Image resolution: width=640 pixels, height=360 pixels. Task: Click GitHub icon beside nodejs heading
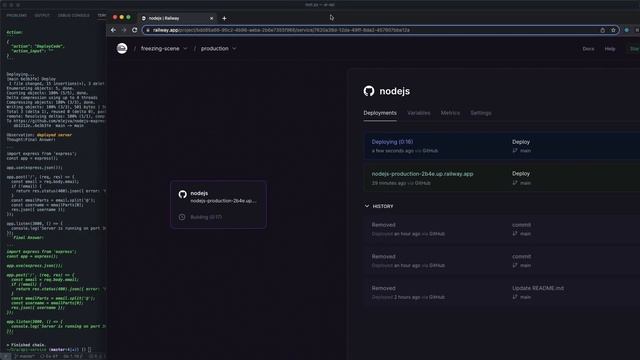pos(369,91)
